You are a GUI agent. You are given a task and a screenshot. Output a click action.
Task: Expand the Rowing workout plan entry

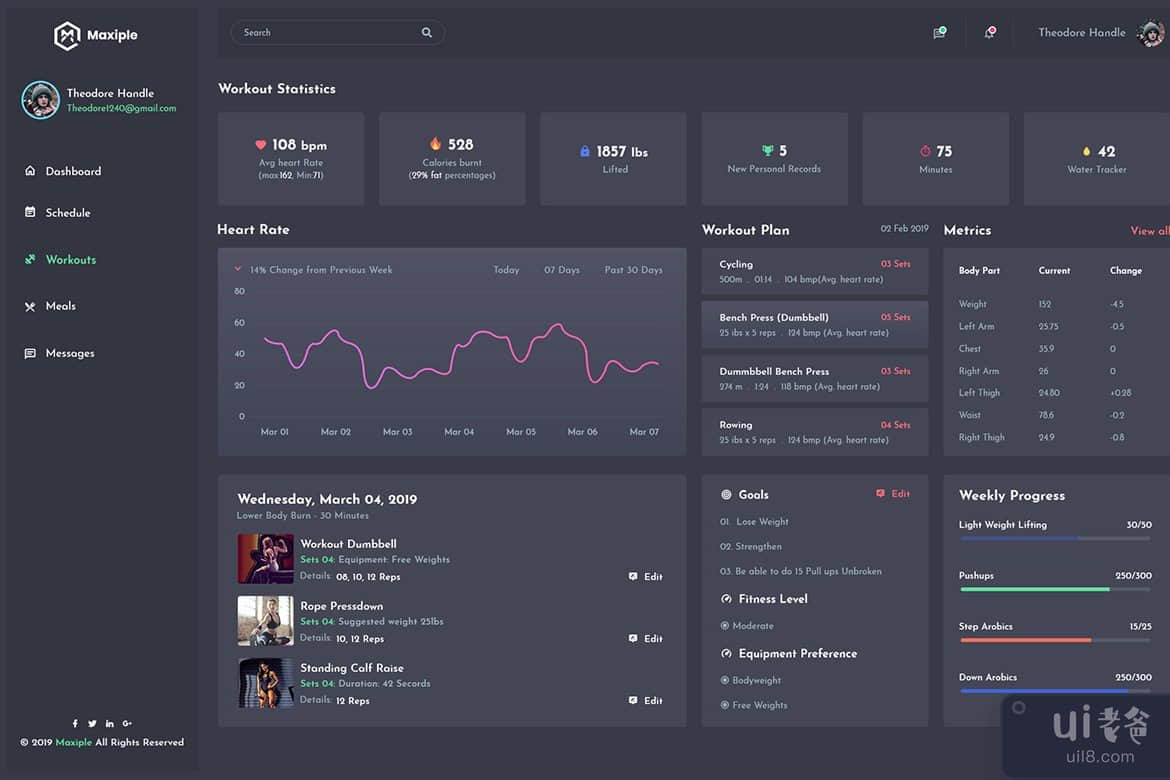[x=814, y=432]
